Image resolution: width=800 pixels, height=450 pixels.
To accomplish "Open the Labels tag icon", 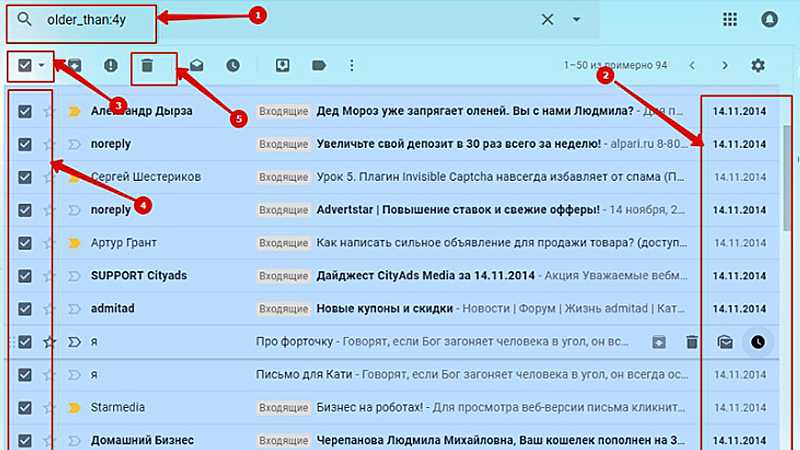I will coord(319,65).
